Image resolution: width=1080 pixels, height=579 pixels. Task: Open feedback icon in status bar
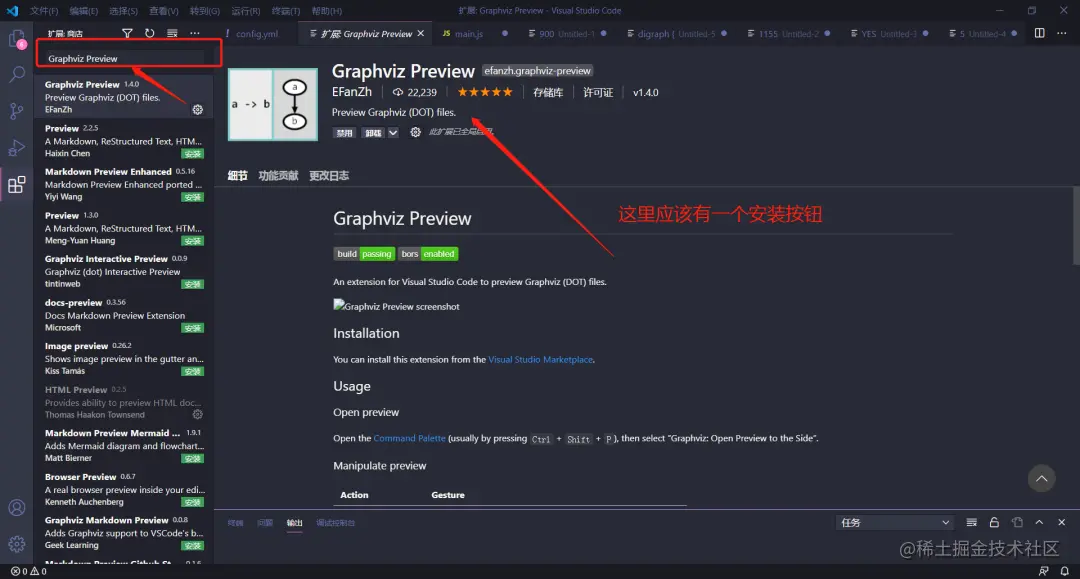click(x=1044, y=571)
